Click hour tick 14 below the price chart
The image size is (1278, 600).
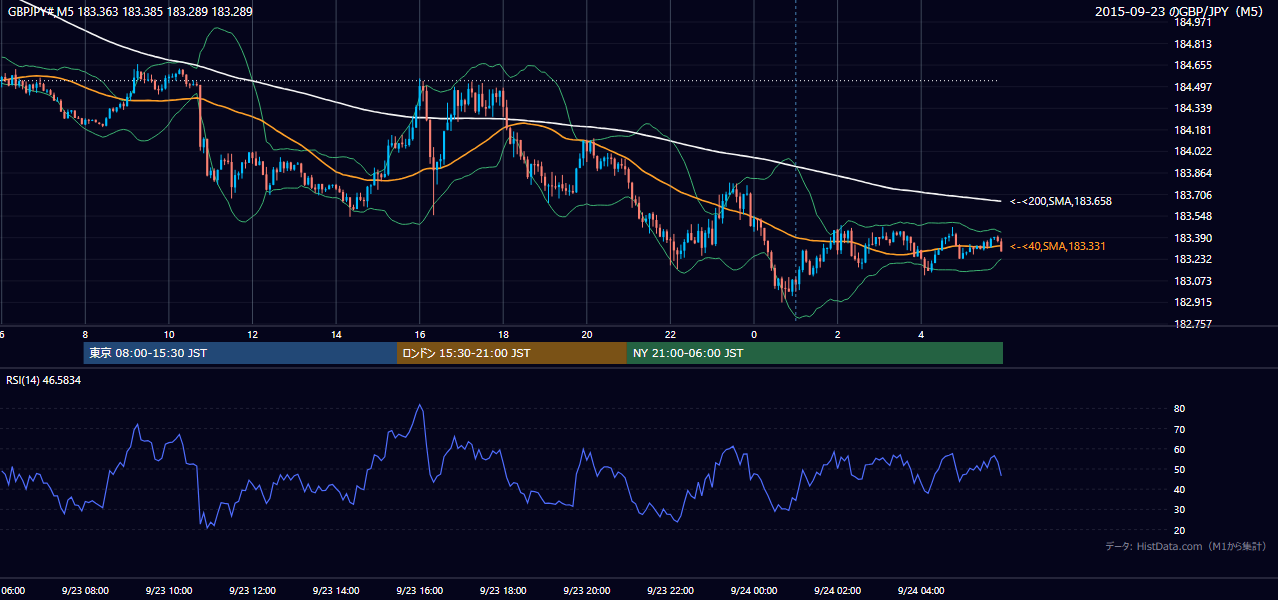336,335
